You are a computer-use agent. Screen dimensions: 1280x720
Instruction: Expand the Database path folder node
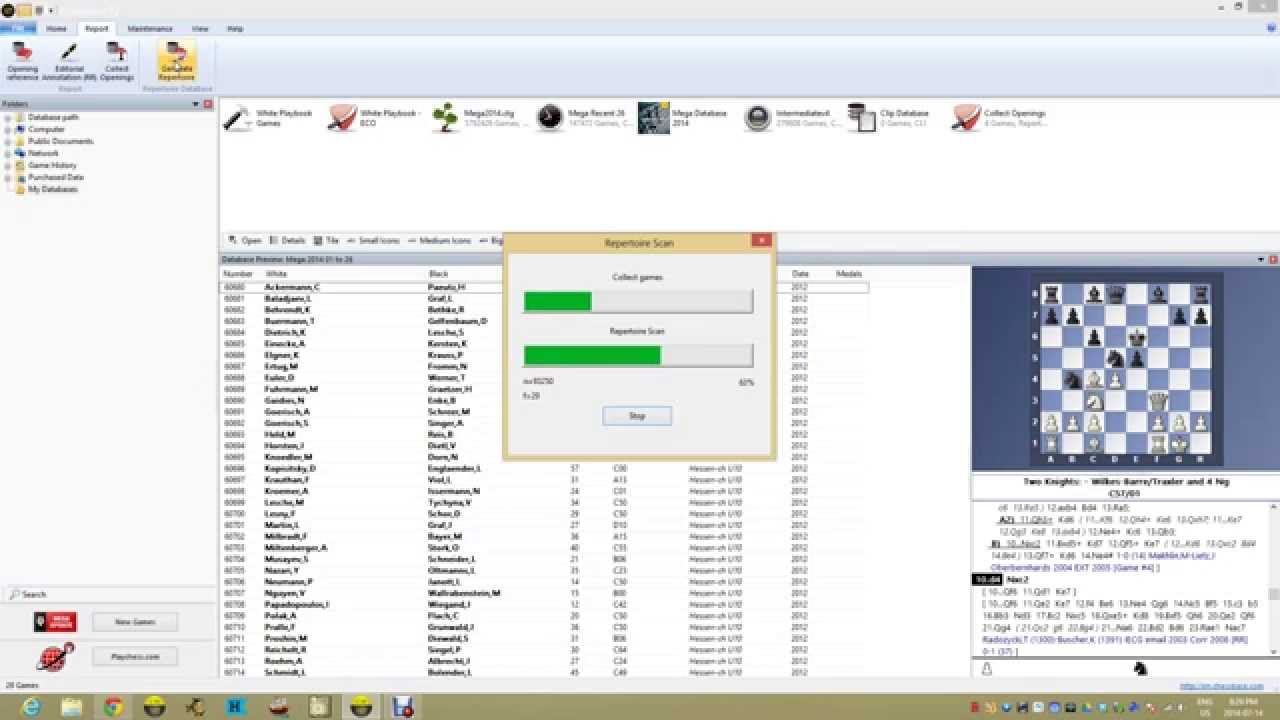[x=8, y=117]
